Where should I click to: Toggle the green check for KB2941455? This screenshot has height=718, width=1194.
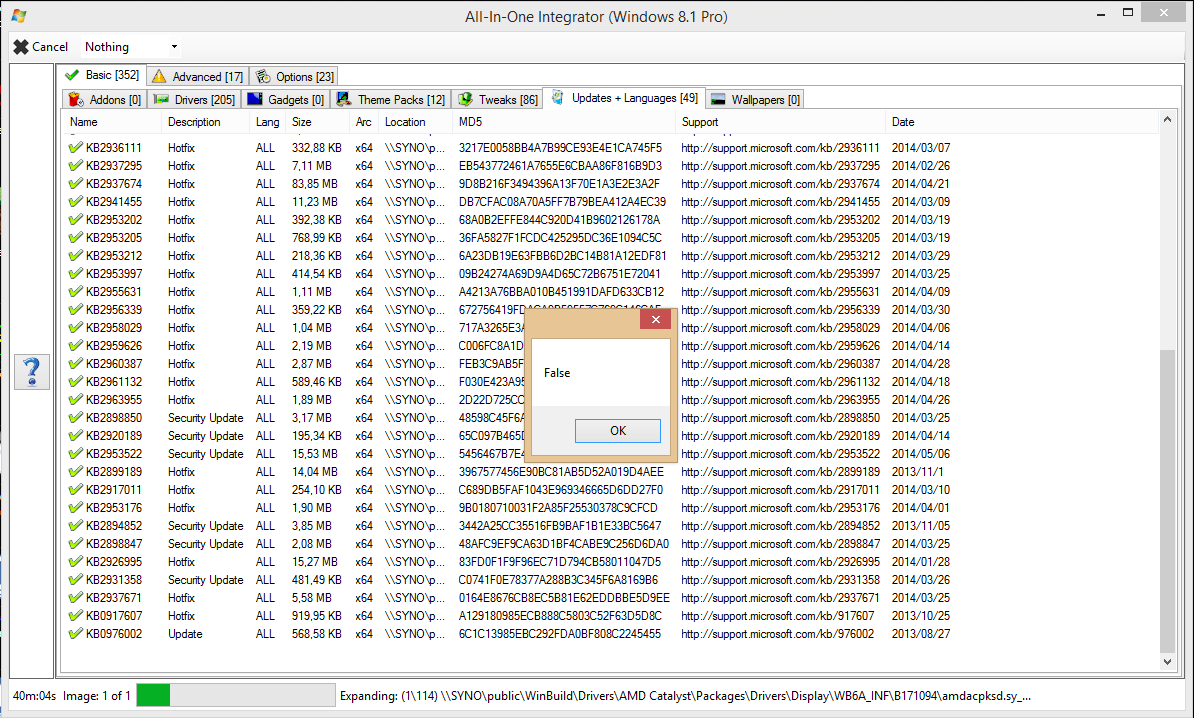pyautogui.click(x=75, y=202)
